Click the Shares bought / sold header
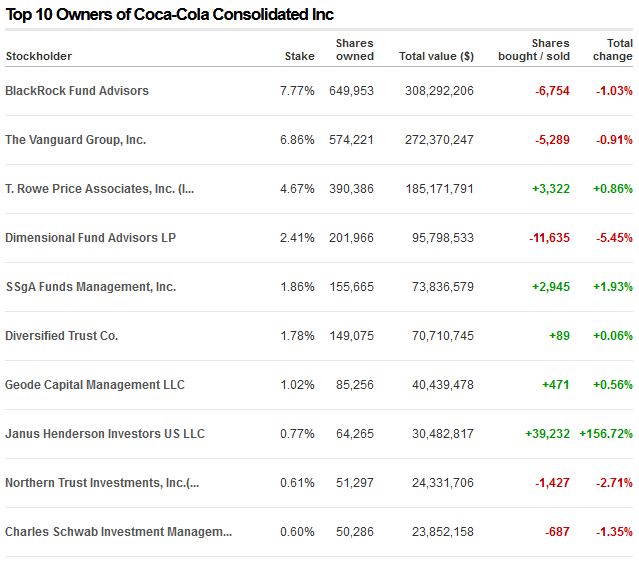 point(534,50)
